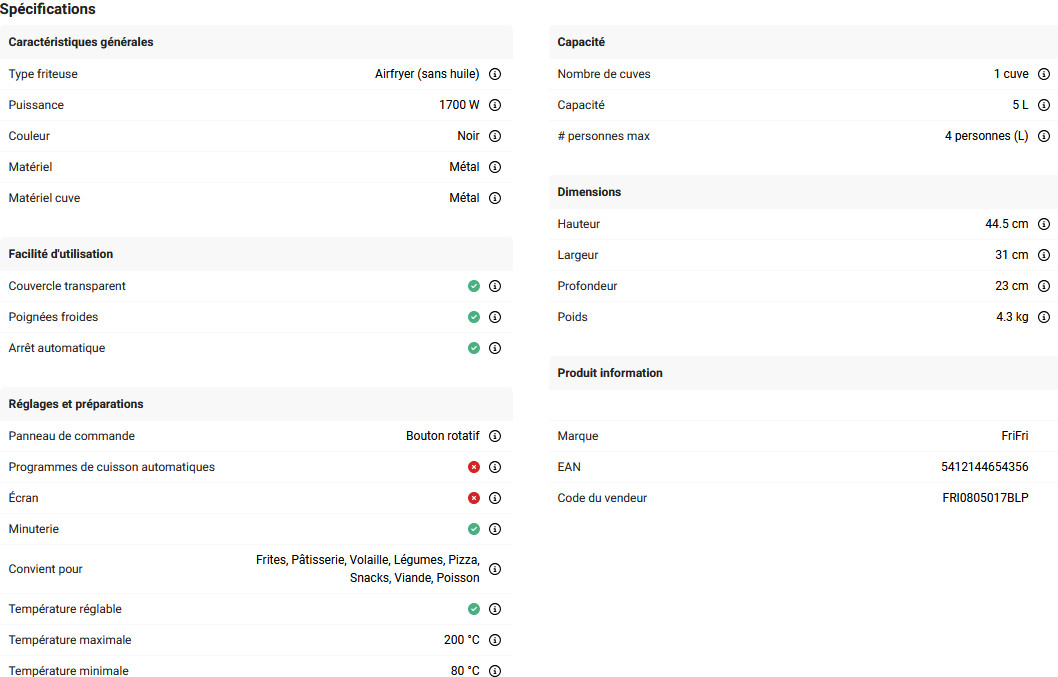
Task: Click the FriFri brand value
Action: tap(1014, 436)
